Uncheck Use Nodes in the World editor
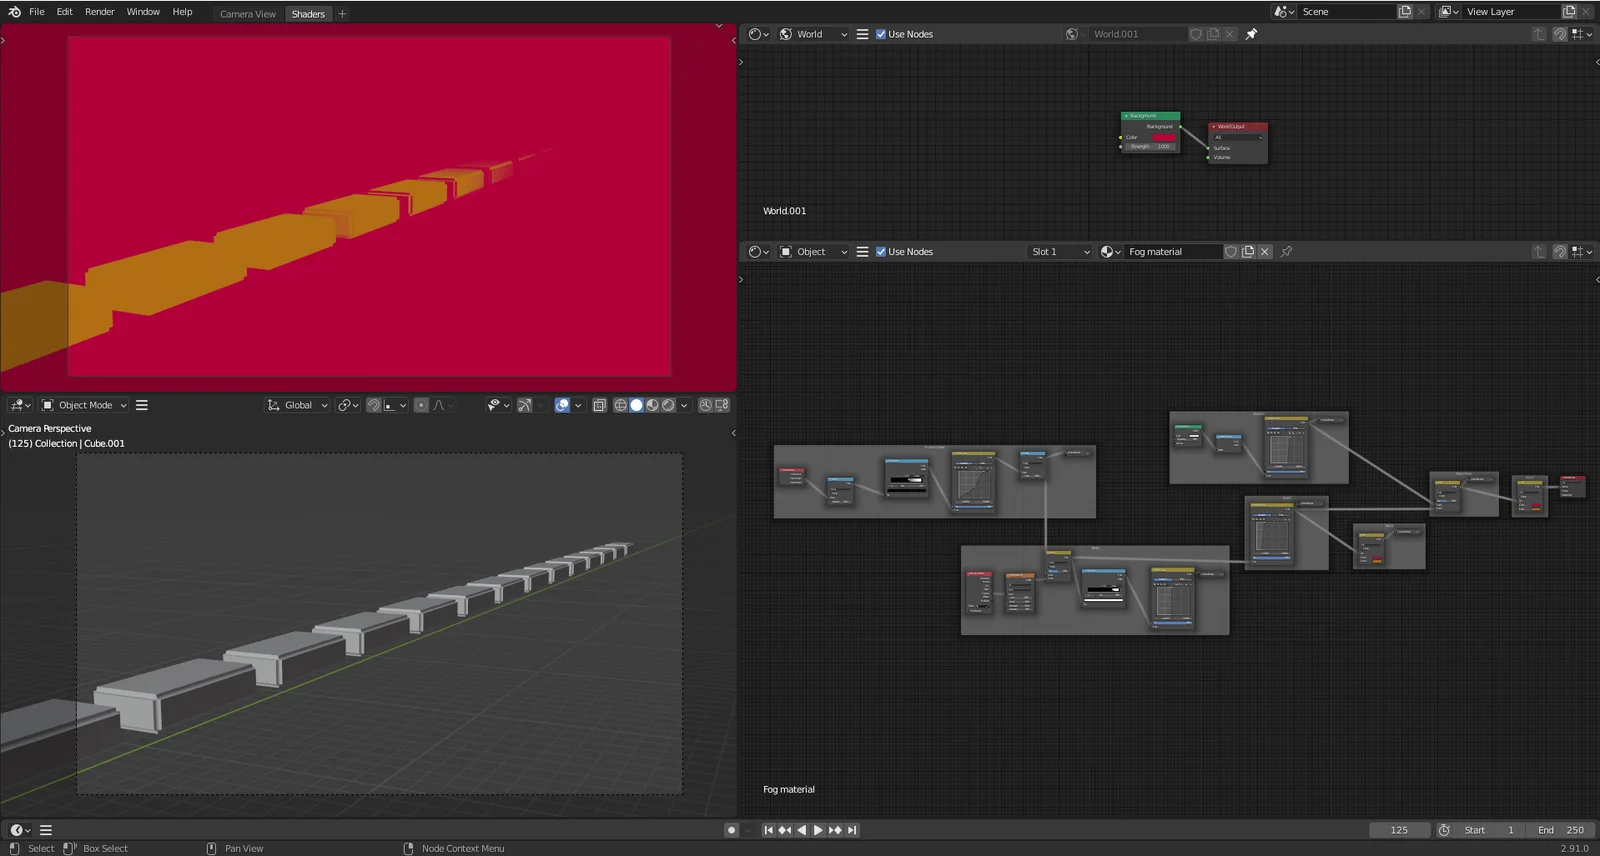Screen dimensions: 1600x856 881,34
